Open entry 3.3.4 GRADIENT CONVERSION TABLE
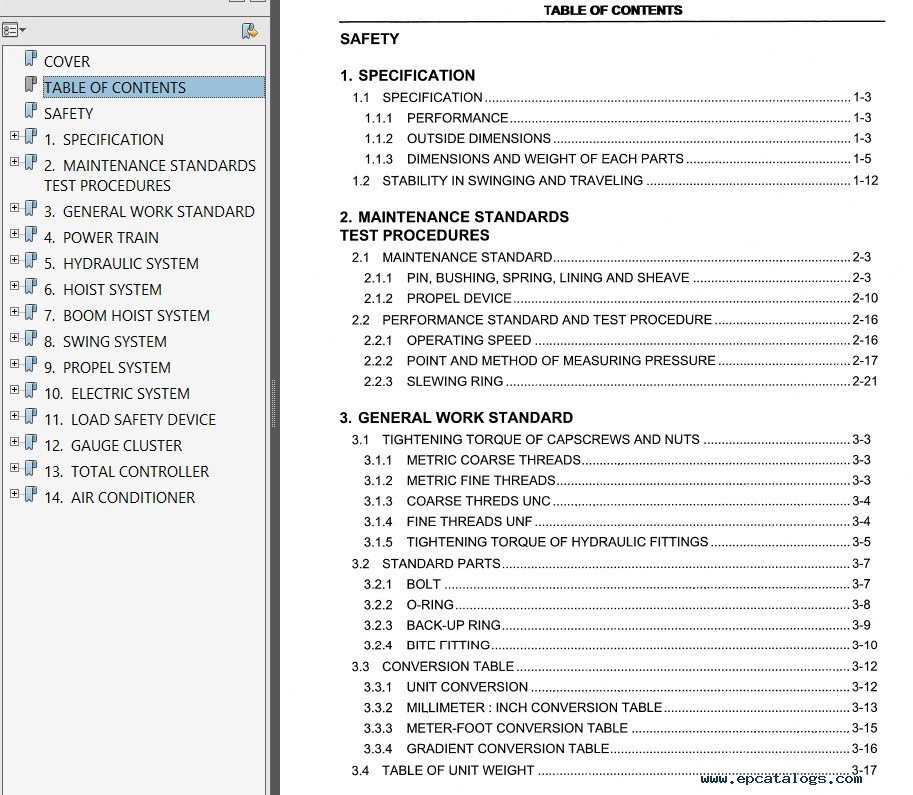Screen dimensions: 913x795 pos(621,749)
